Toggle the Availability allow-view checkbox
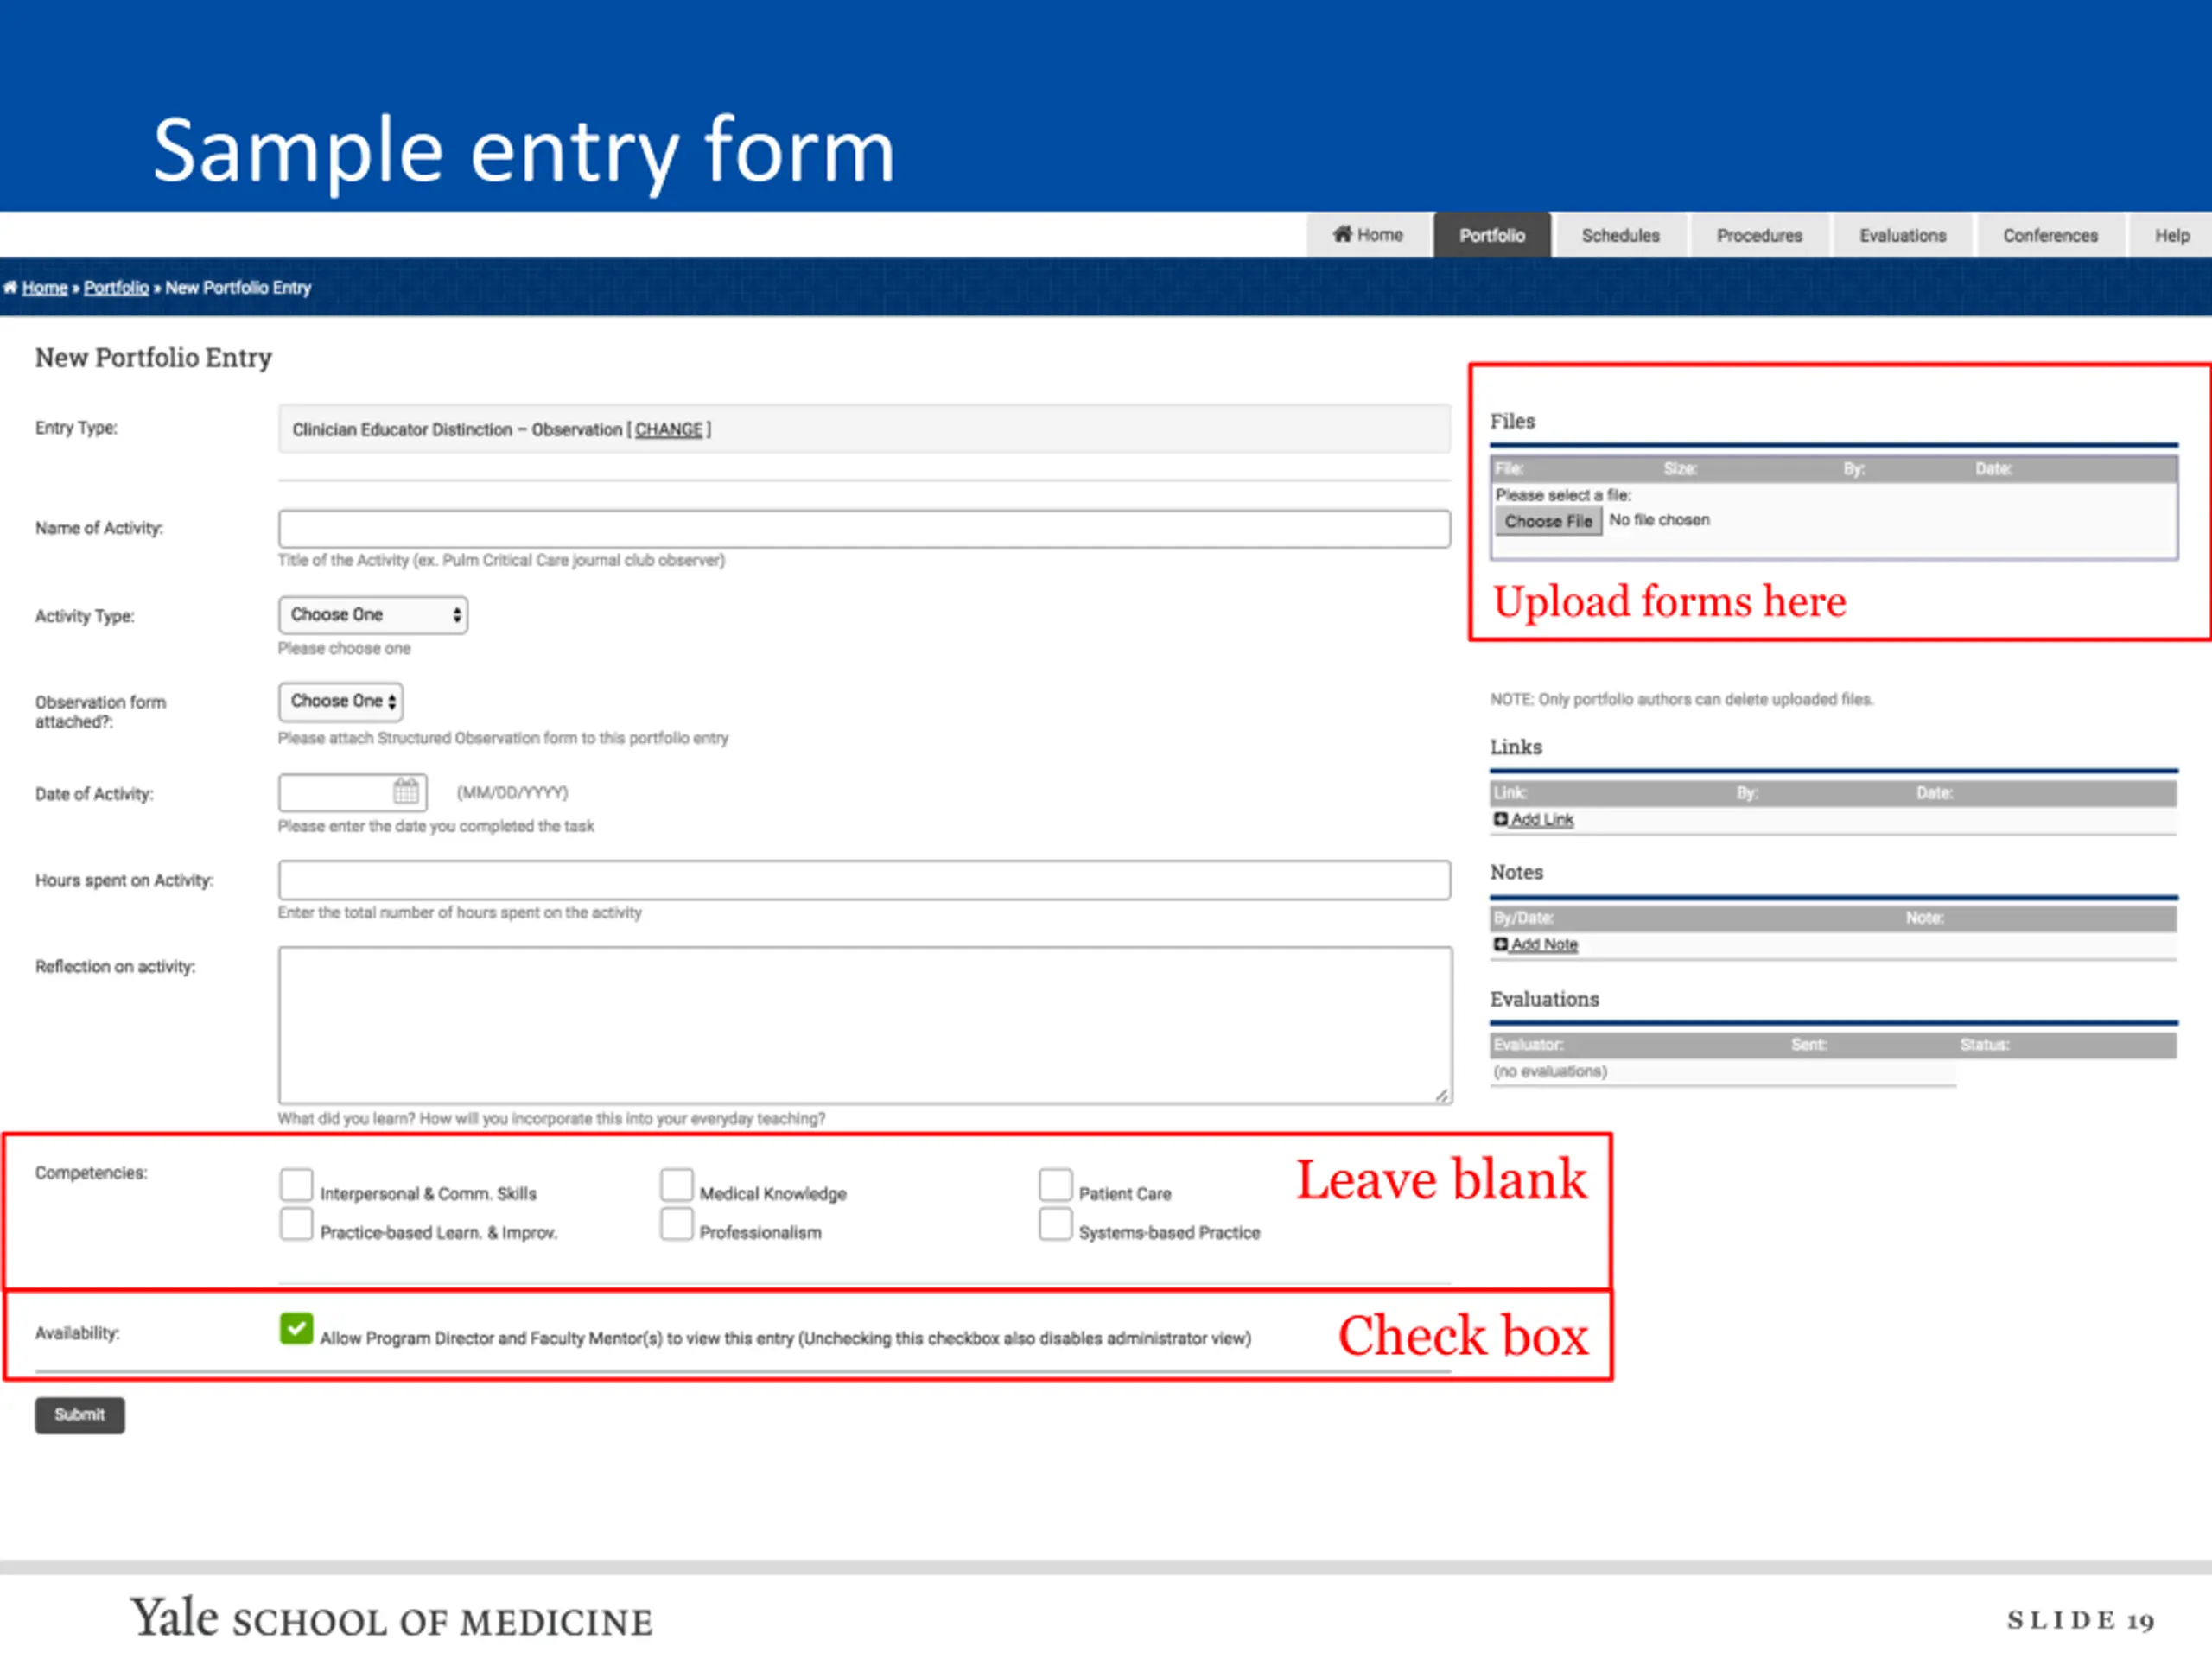Screen dimensions: 2212x1659 296,1329
